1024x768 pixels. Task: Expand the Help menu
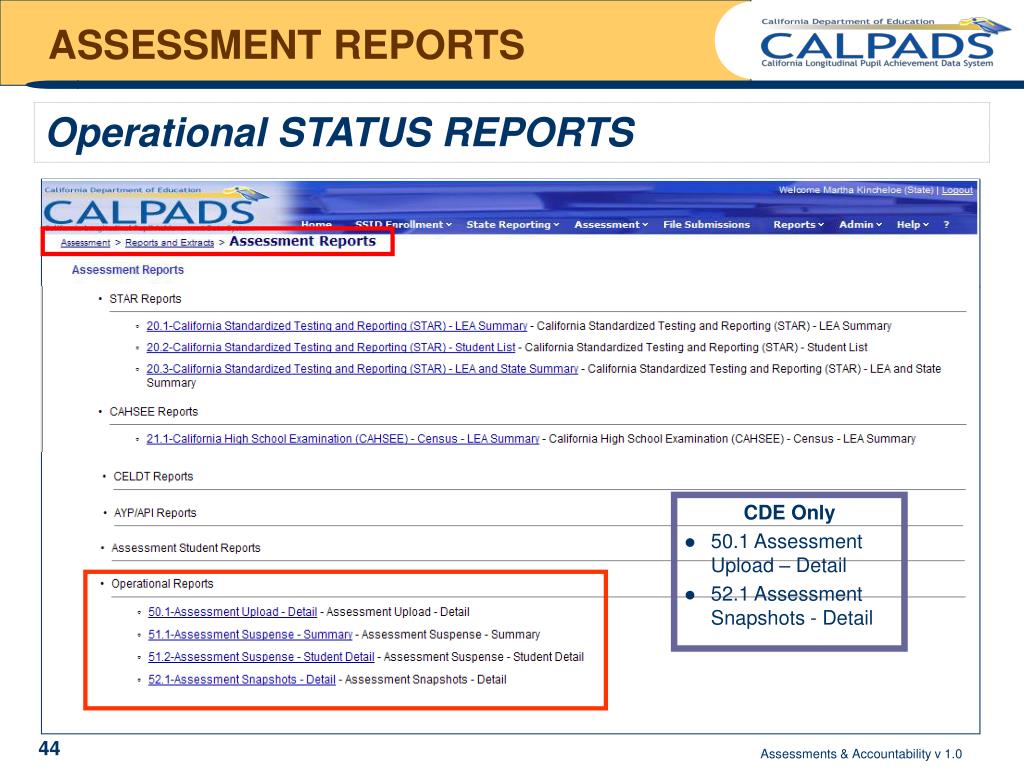912,224
